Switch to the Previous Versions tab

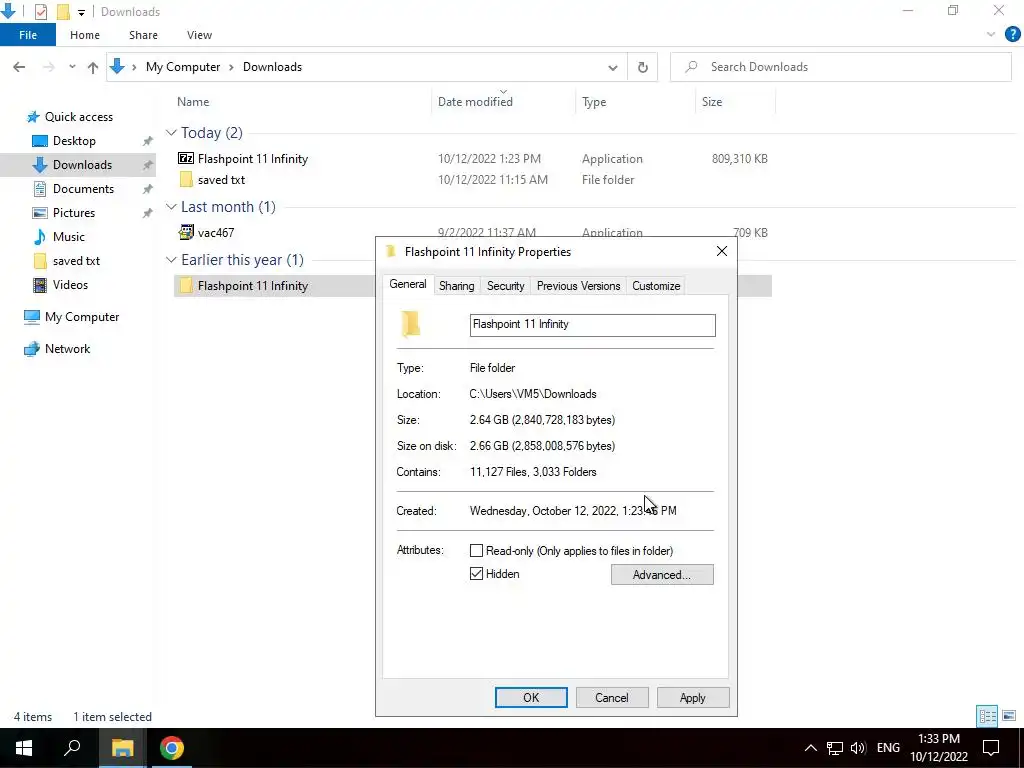578,285
